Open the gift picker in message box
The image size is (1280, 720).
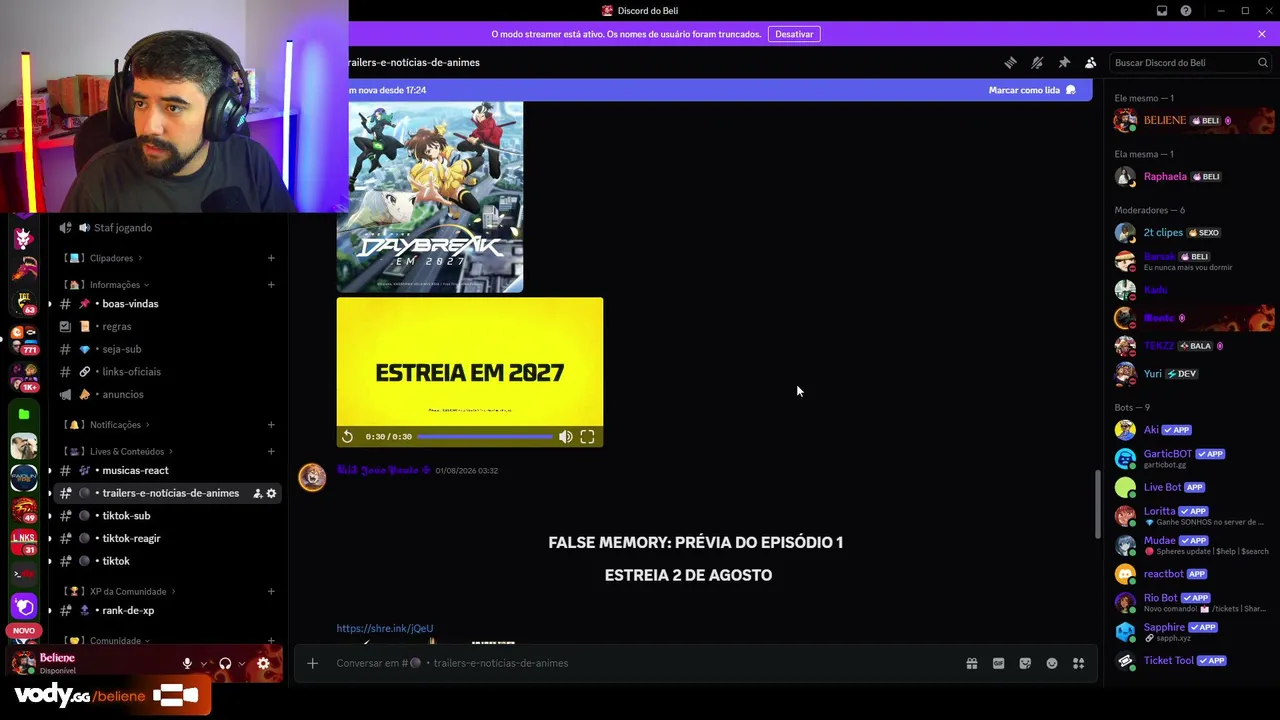971,663
